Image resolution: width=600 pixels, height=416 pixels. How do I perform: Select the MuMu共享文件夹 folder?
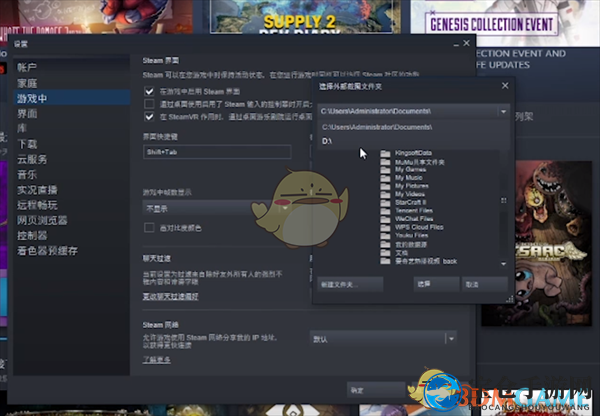point(412,162)
